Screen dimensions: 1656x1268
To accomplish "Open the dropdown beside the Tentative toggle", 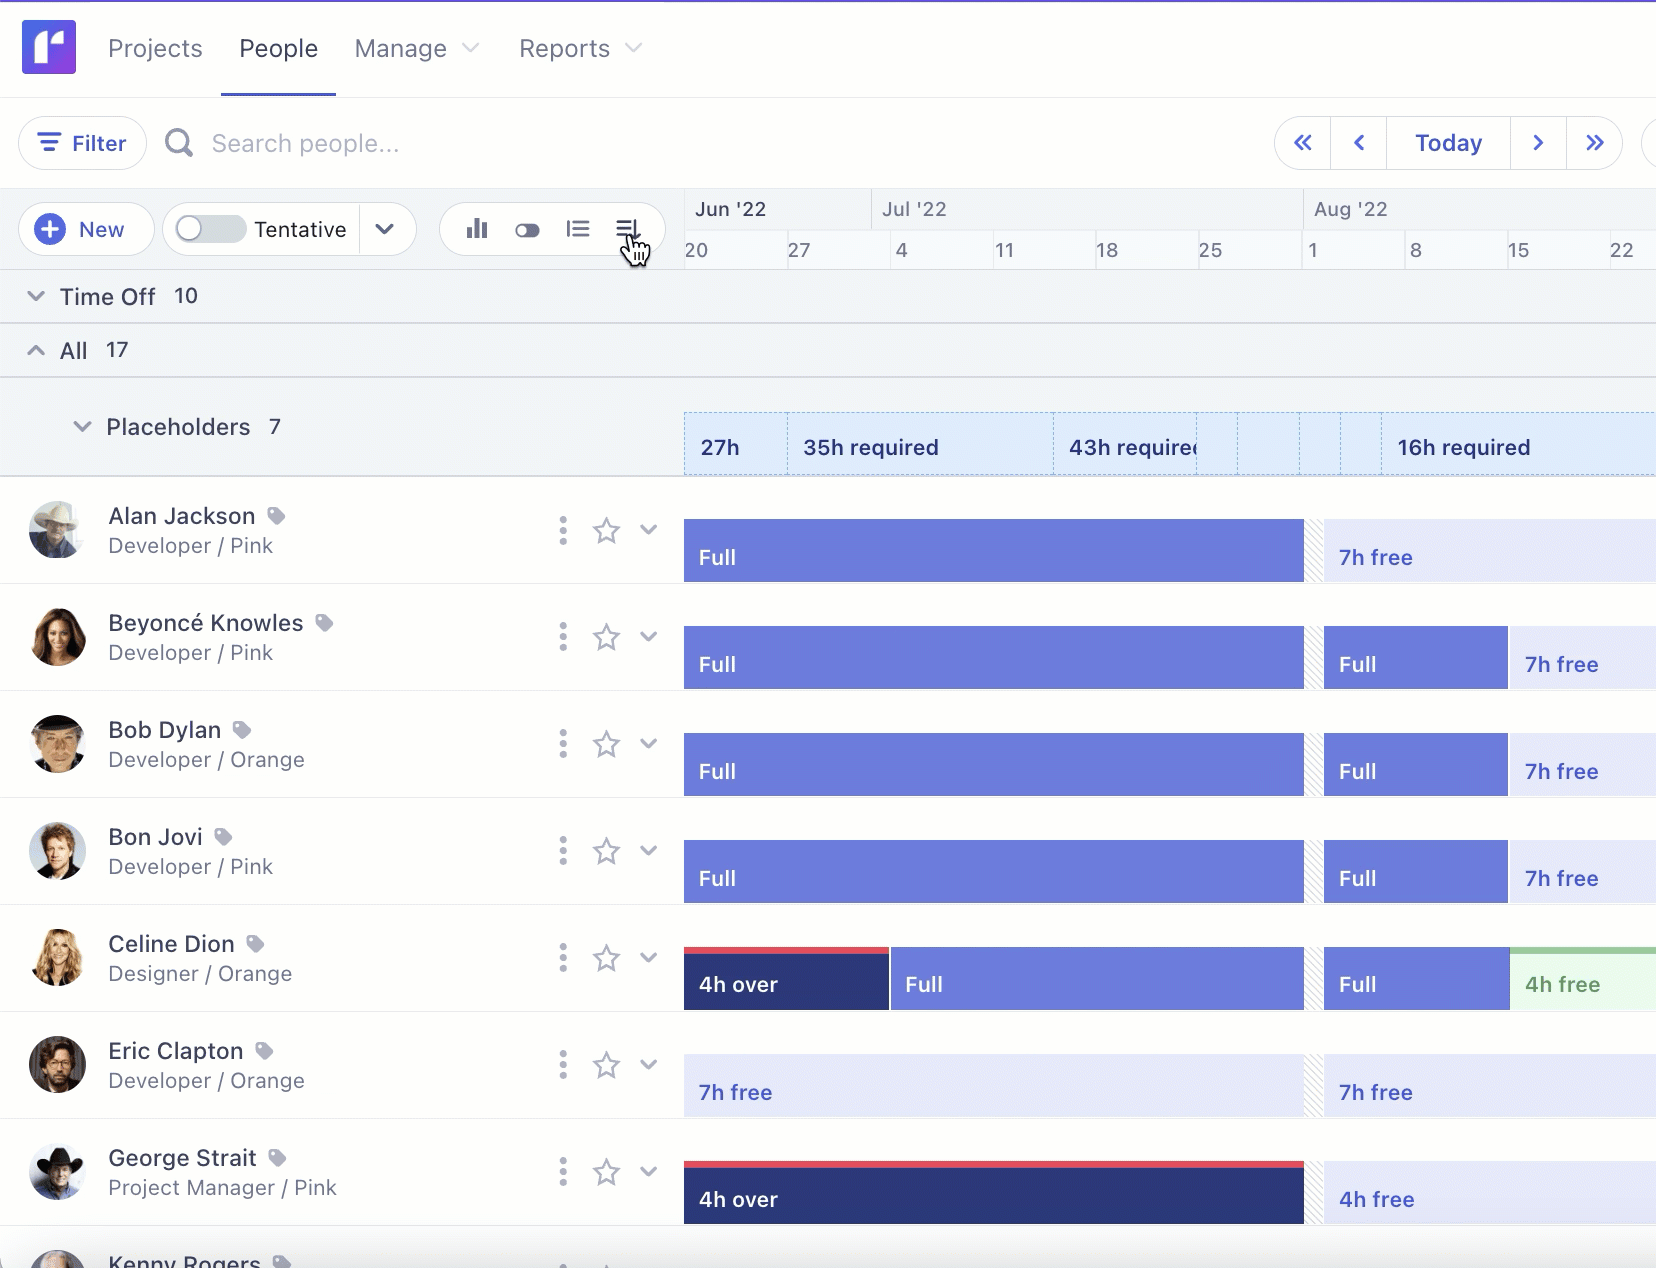I will 386,229.
